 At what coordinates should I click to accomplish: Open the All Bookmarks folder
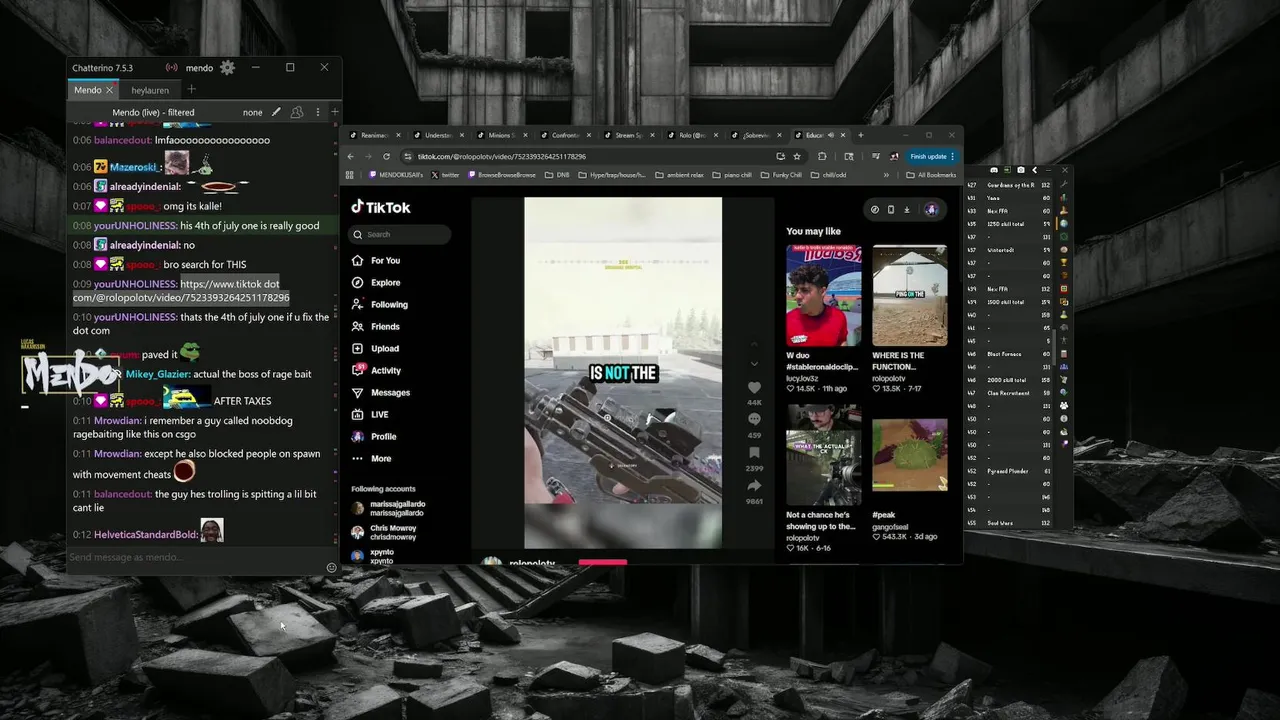[931, 175]
